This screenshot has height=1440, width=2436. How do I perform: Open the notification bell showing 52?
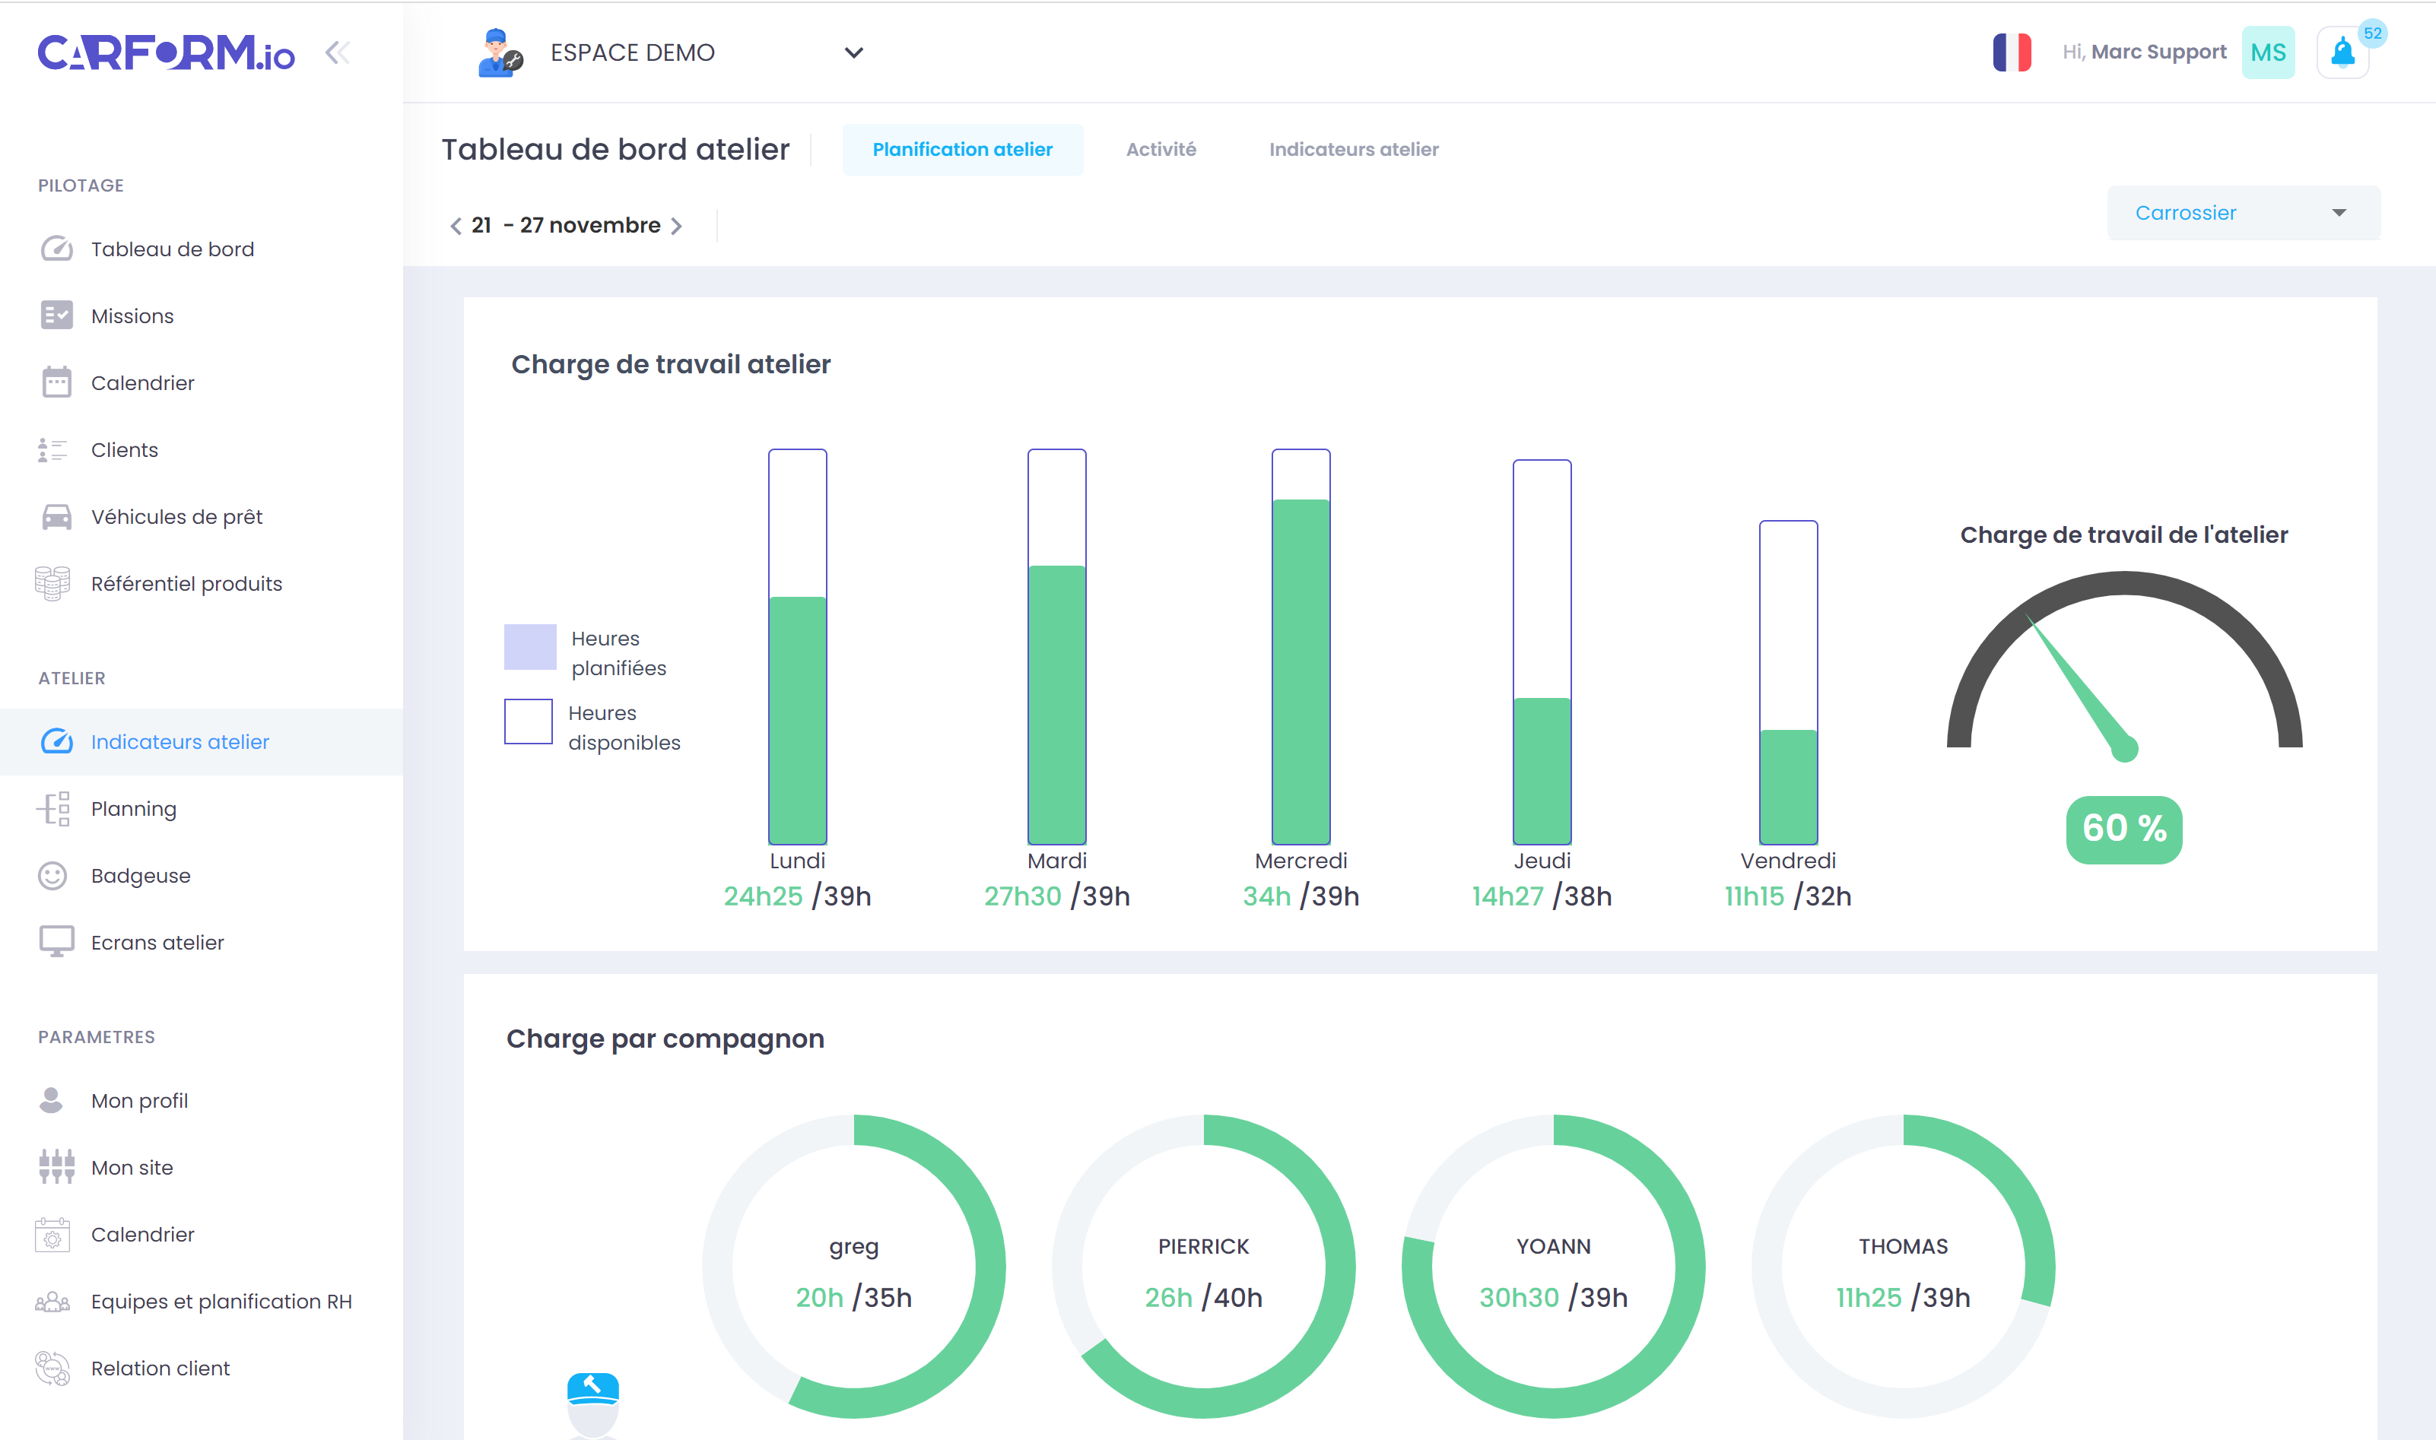pyautogui.click(x=2344, y=52)
